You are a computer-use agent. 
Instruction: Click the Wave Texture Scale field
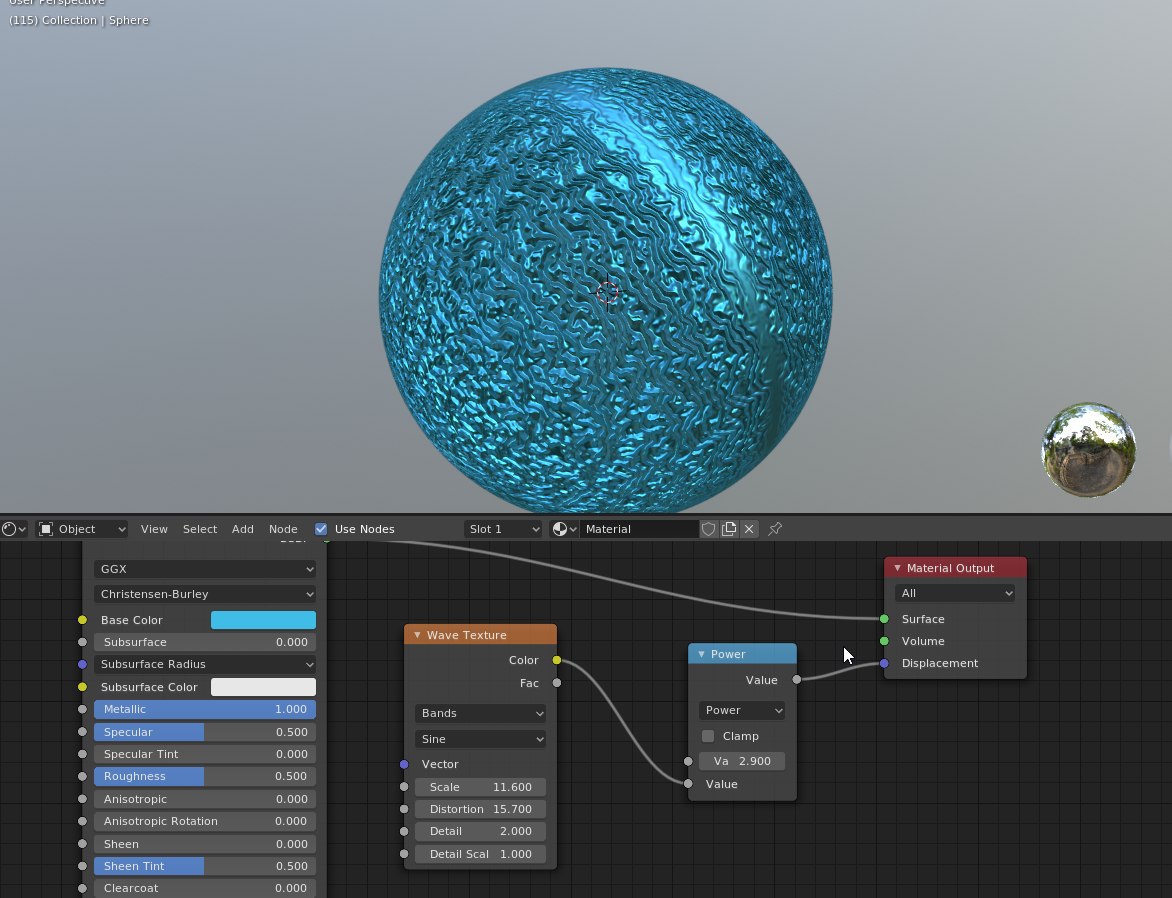click(x=480, y=787)
